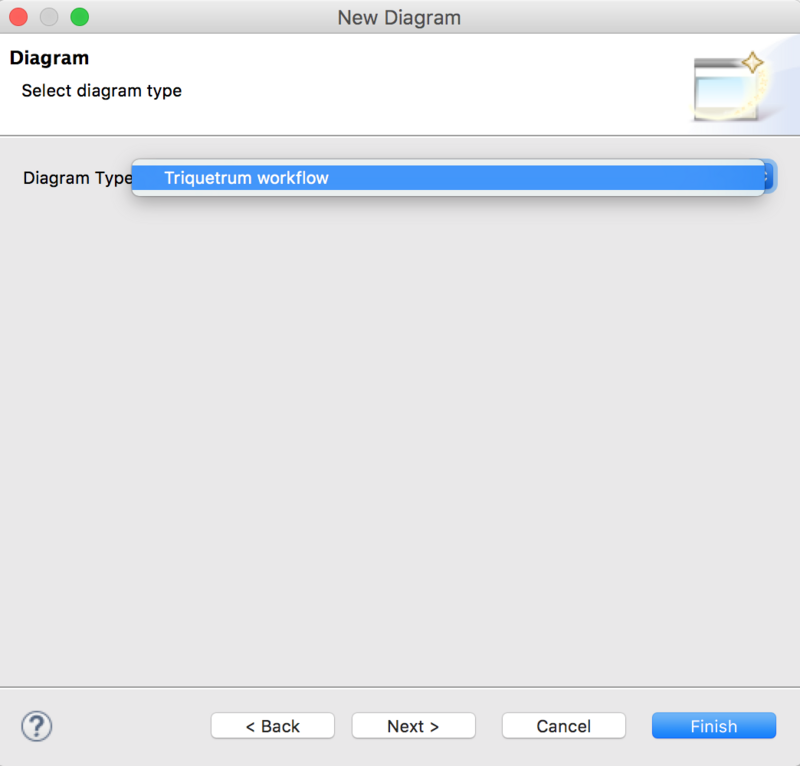Click the Select diagram type description text
800x766 pixels.
102,91
